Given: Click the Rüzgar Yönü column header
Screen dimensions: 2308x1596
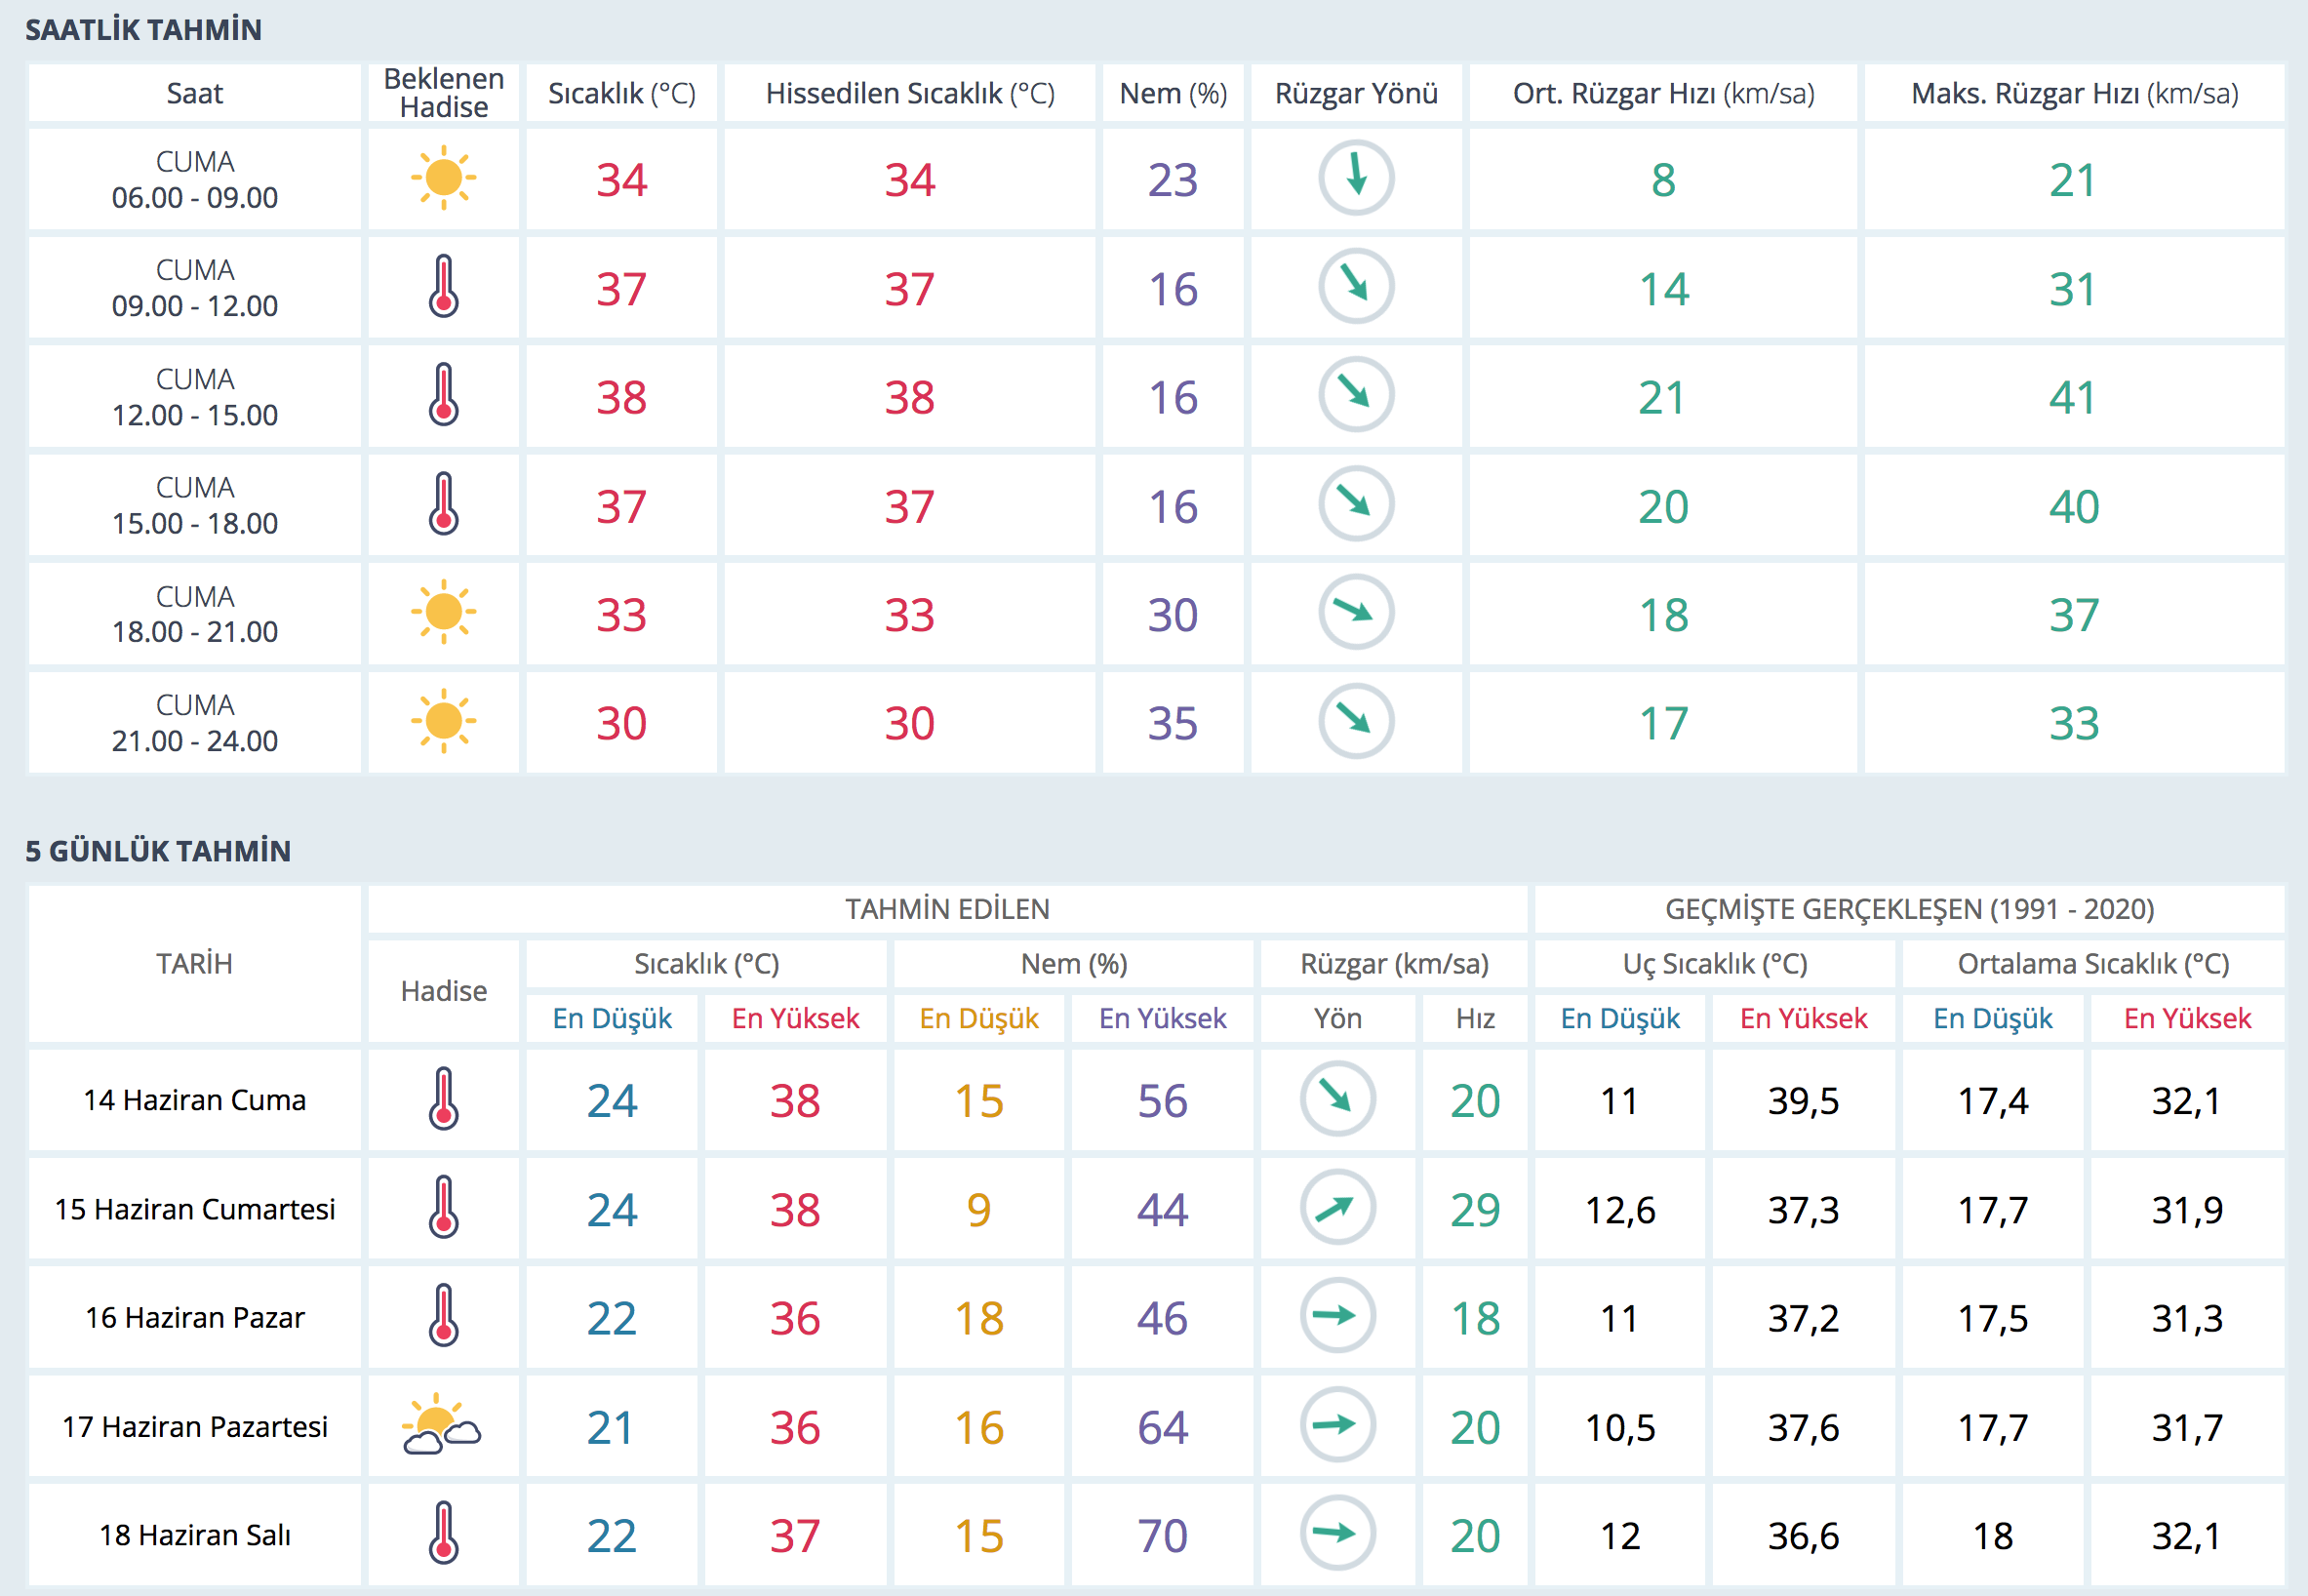Looking at the screenshot, I should click(1355, 94).
